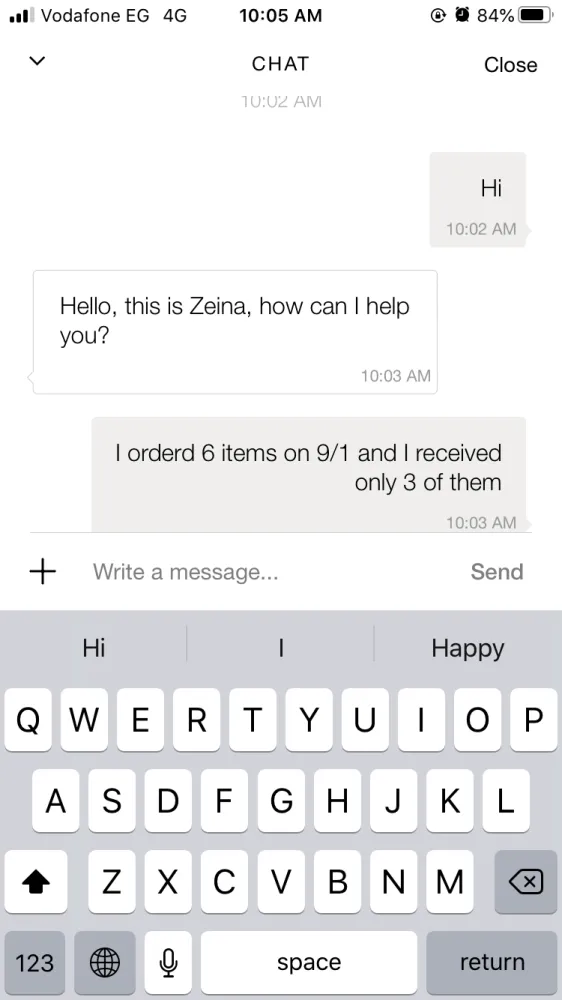Choose the "Happy" word suggestion
562x1000 pixels.
click(468, 648)
